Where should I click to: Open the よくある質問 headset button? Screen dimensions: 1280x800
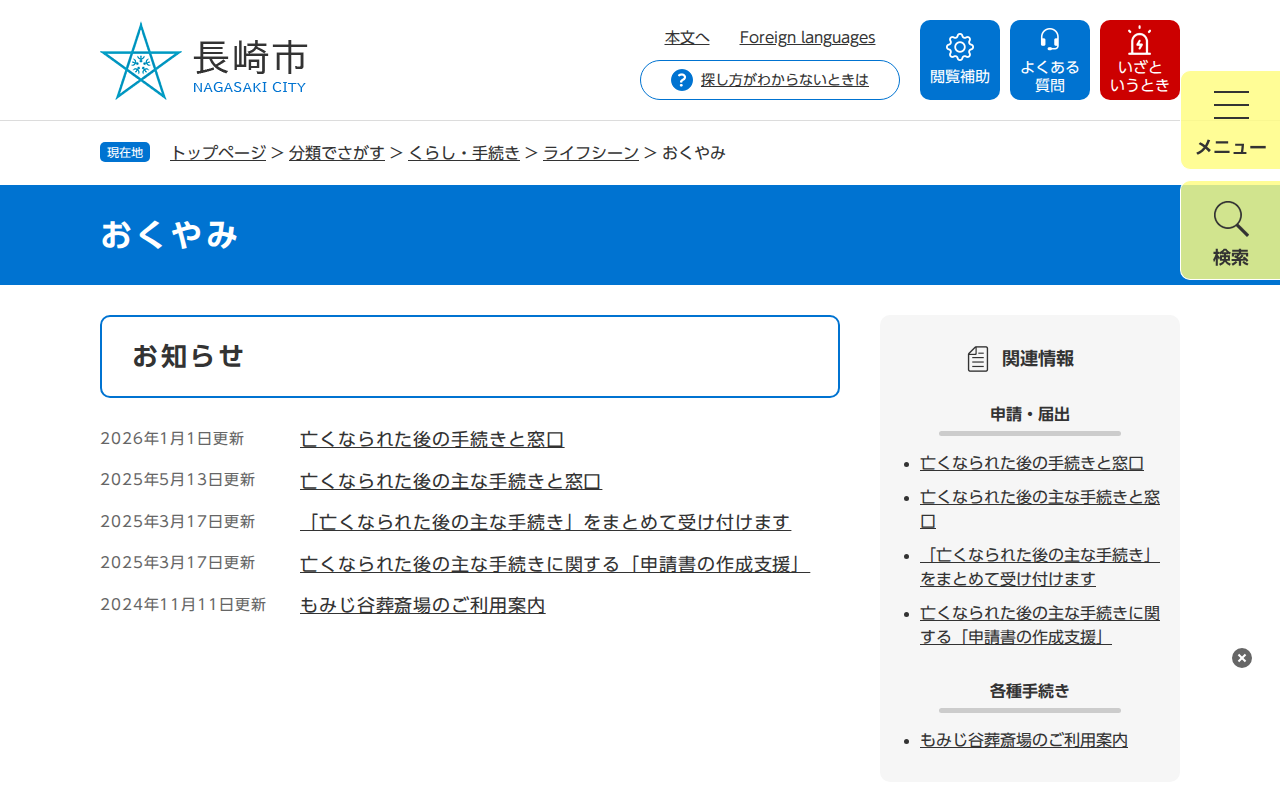1050,60
